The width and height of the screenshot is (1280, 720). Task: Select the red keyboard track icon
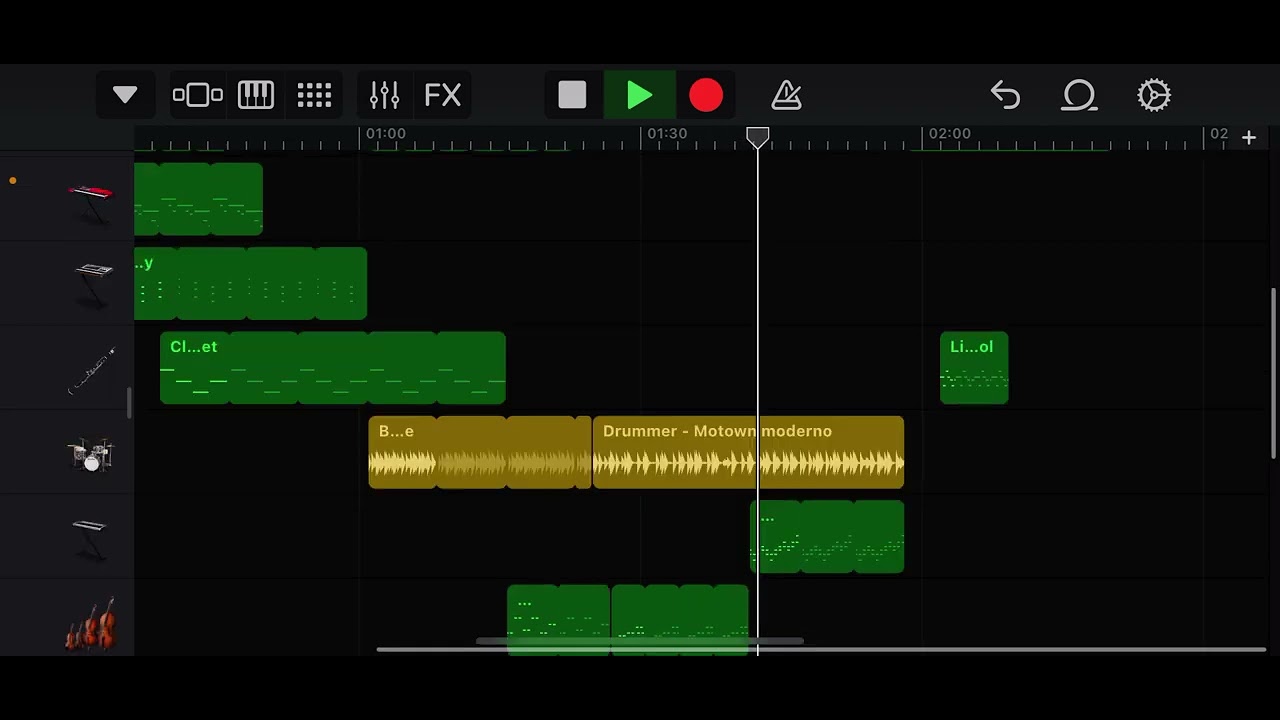(91, 203)
